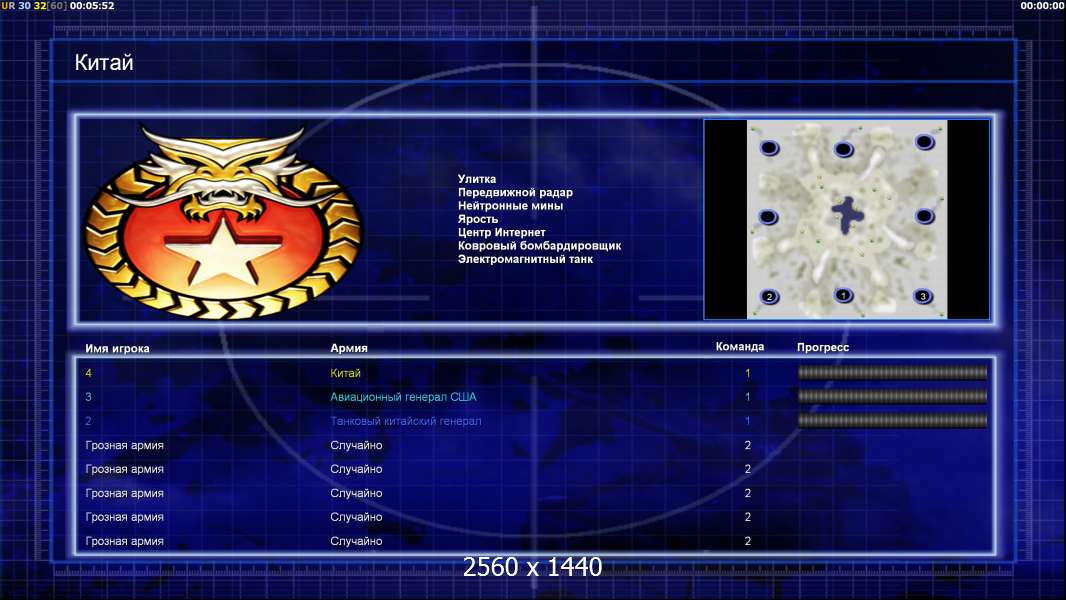Click the 2560 x 1440 resolution label

tap(532, 567)
